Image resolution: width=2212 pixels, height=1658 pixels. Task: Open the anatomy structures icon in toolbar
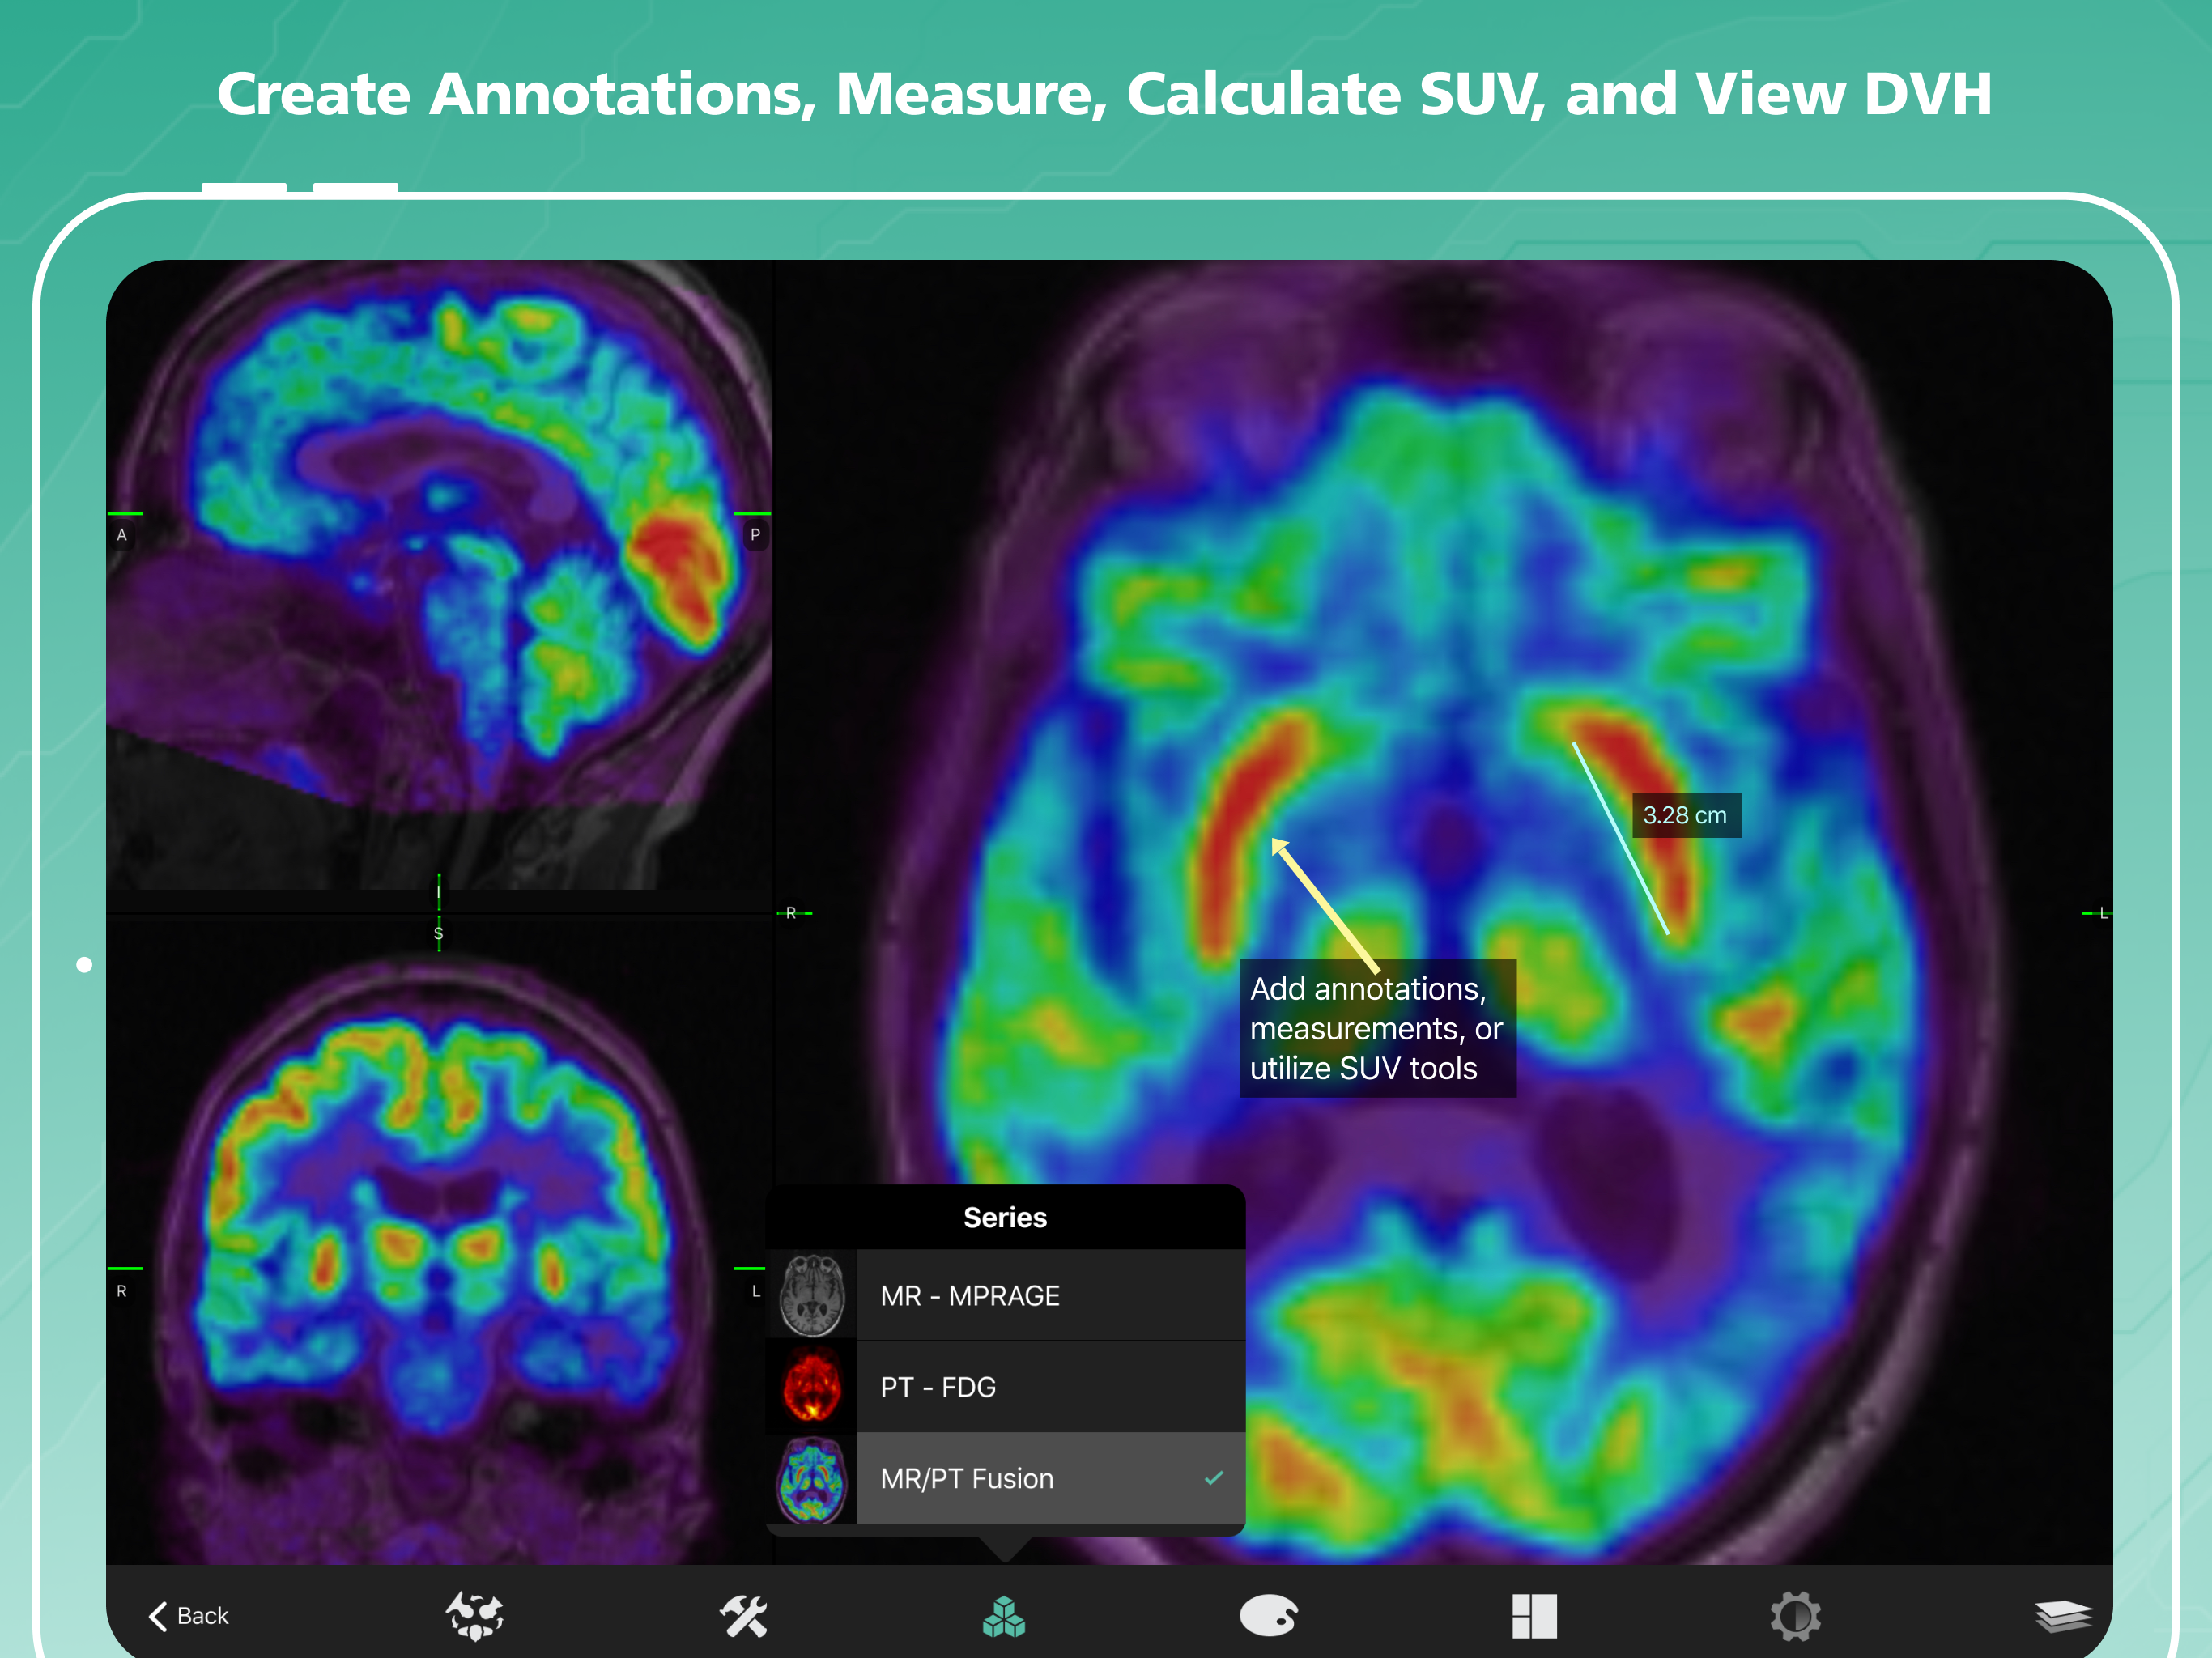(474, 1615)
